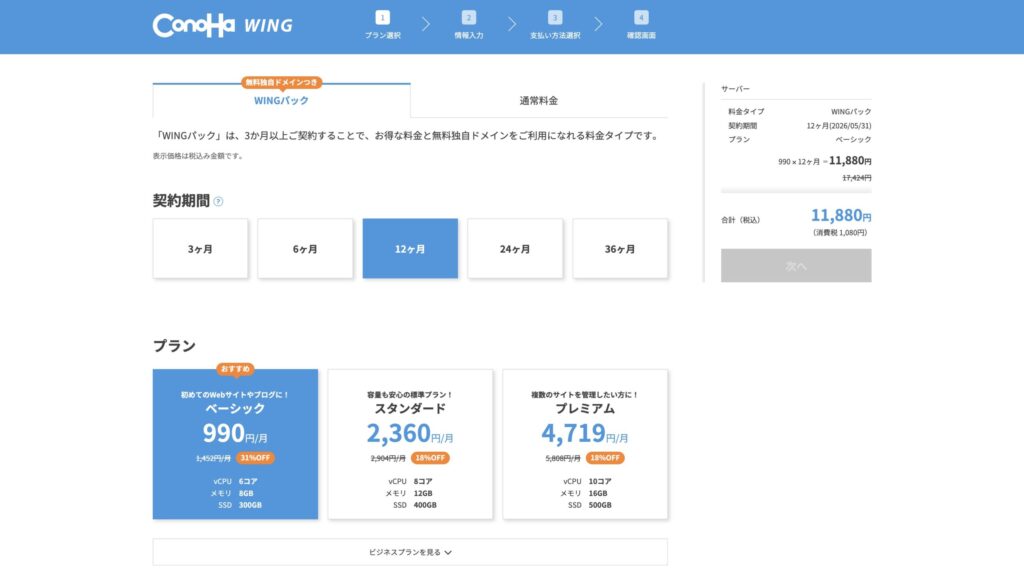Click the step 2 情報入力 indicator
The width and height of the screenshot is (1024, 584).
point(469,25)
